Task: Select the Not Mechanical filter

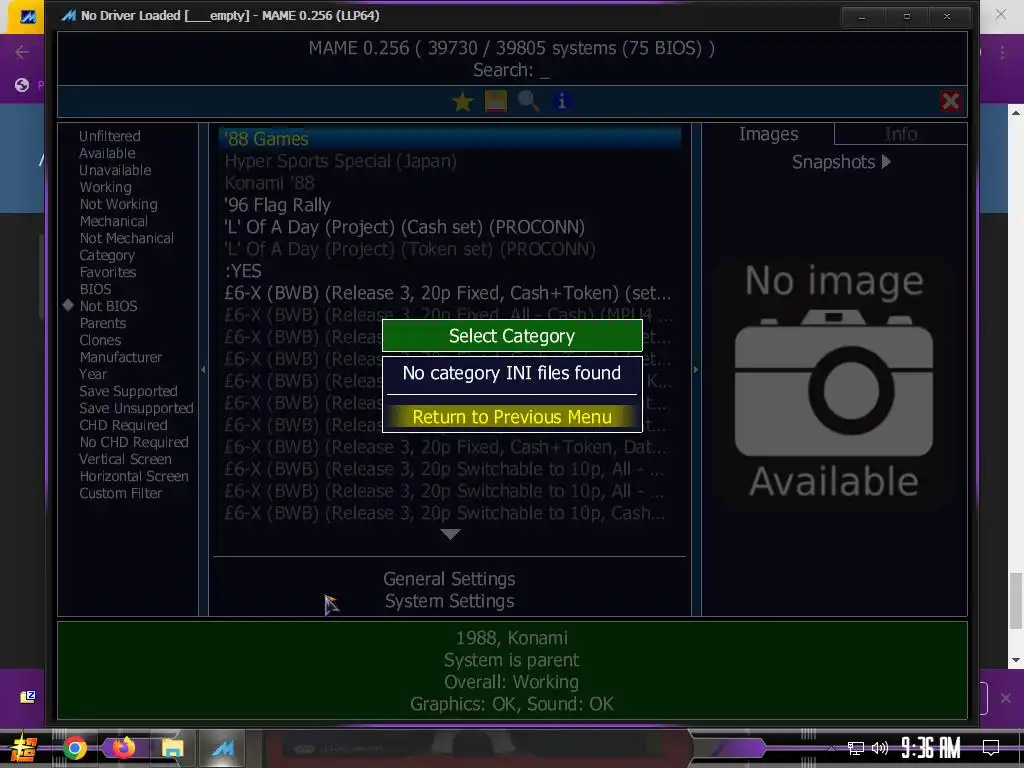Action: [x=127, y=238]
